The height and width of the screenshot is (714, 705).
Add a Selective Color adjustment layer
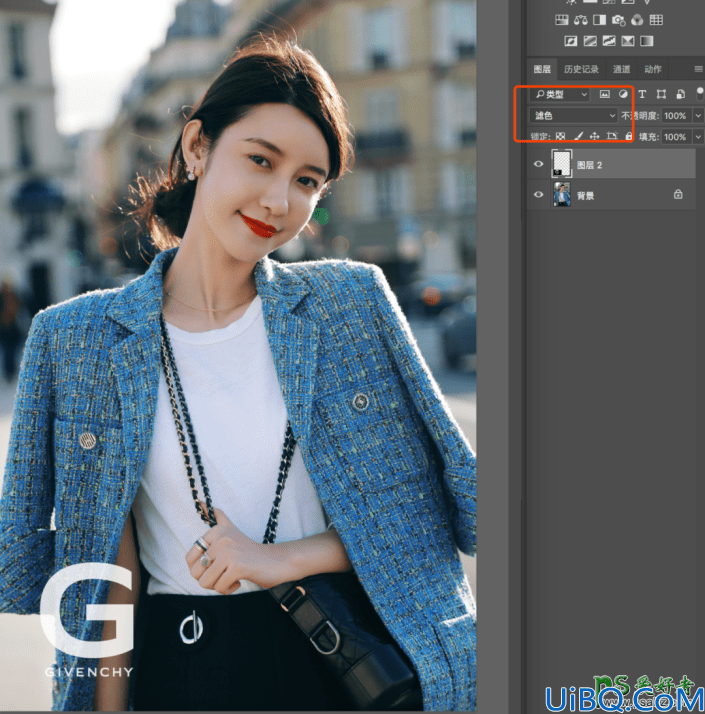pos(628,41)
